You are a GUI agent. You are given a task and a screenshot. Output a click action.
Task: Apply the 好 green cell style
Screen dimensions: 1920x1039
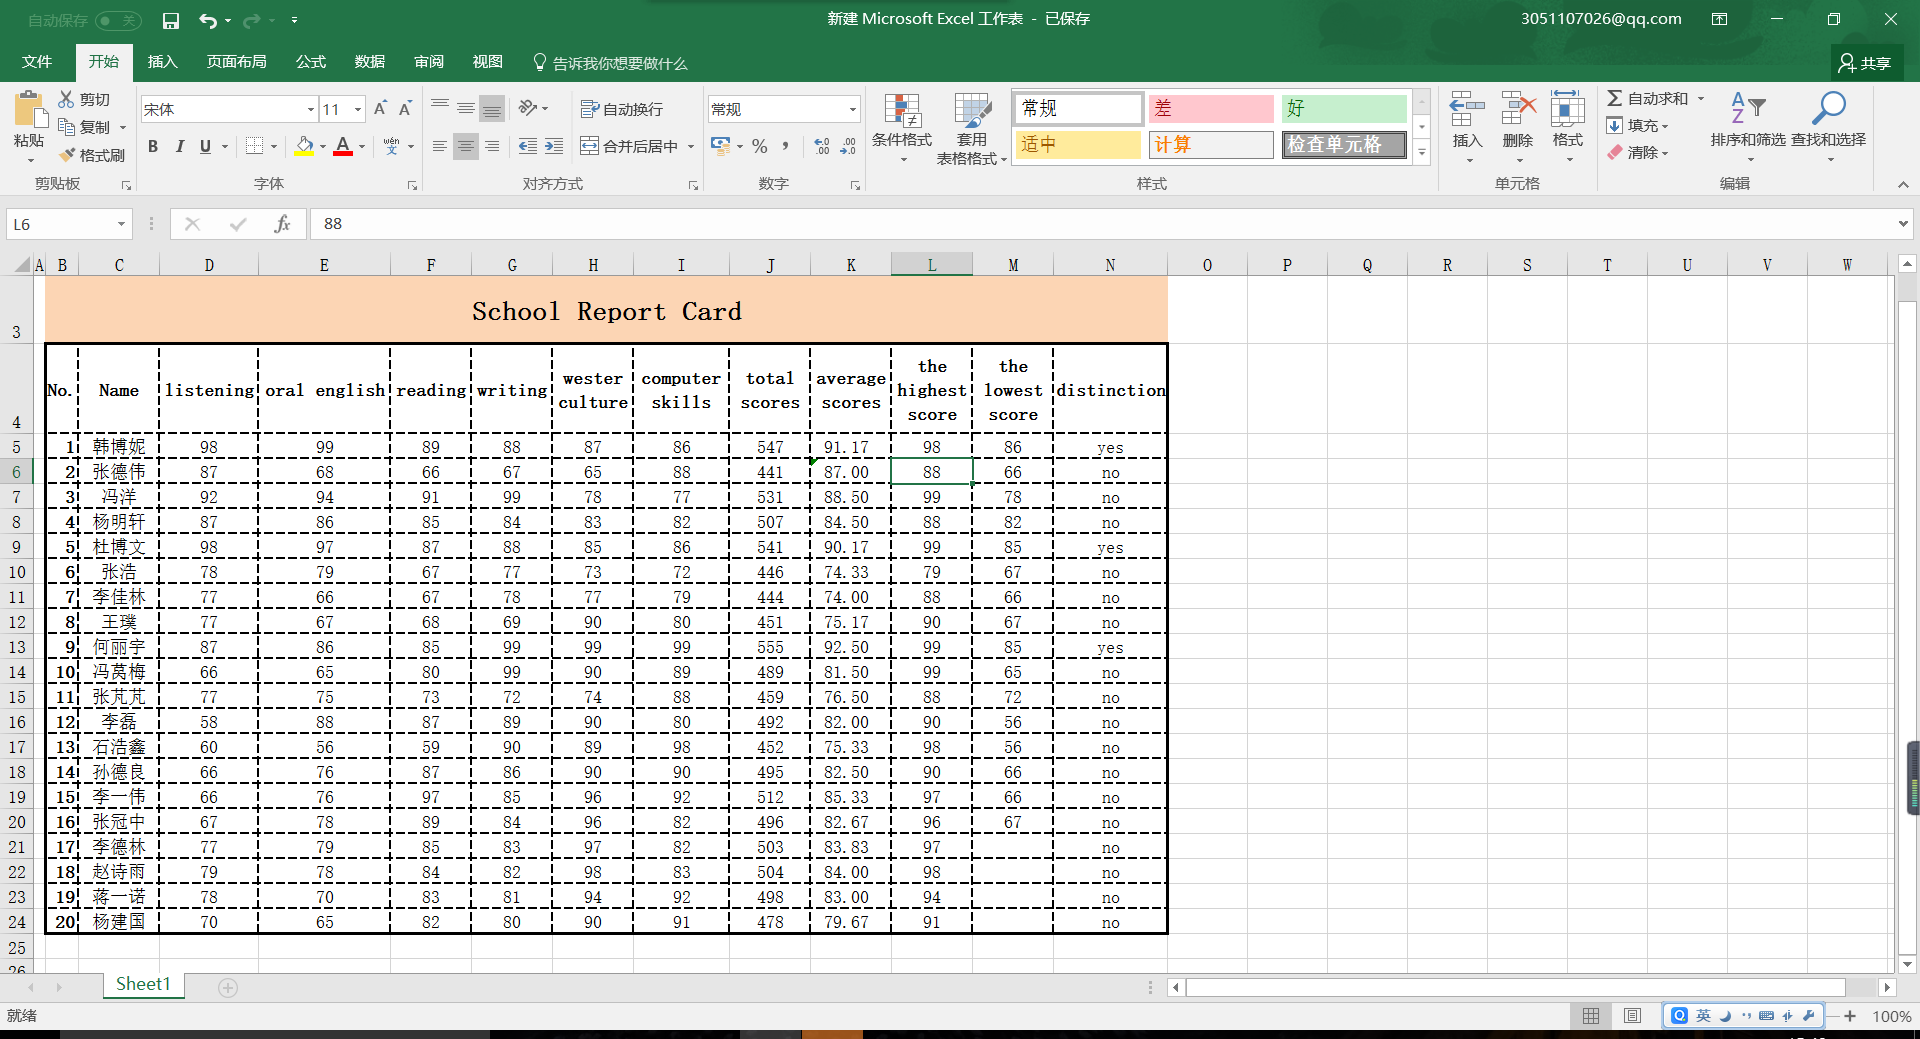[1343, 108]
